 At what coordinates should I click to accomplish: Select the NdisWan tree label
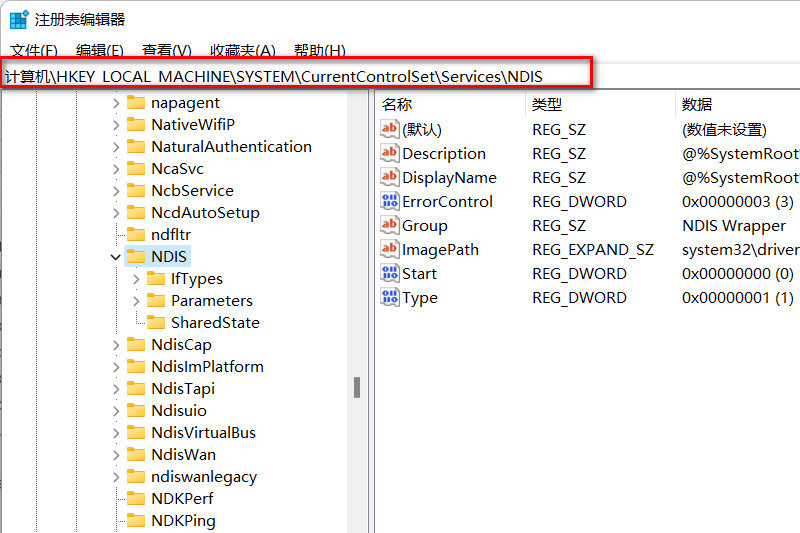click(184, 454)
